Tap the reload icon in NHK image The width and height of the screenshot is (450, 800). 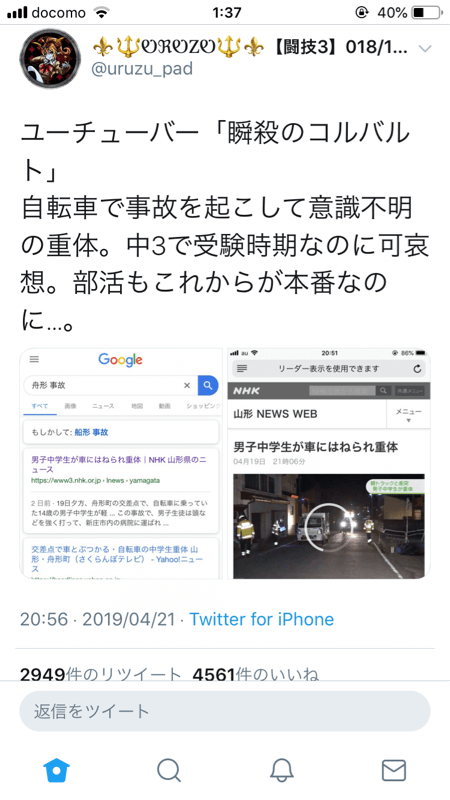pos(417,368)
